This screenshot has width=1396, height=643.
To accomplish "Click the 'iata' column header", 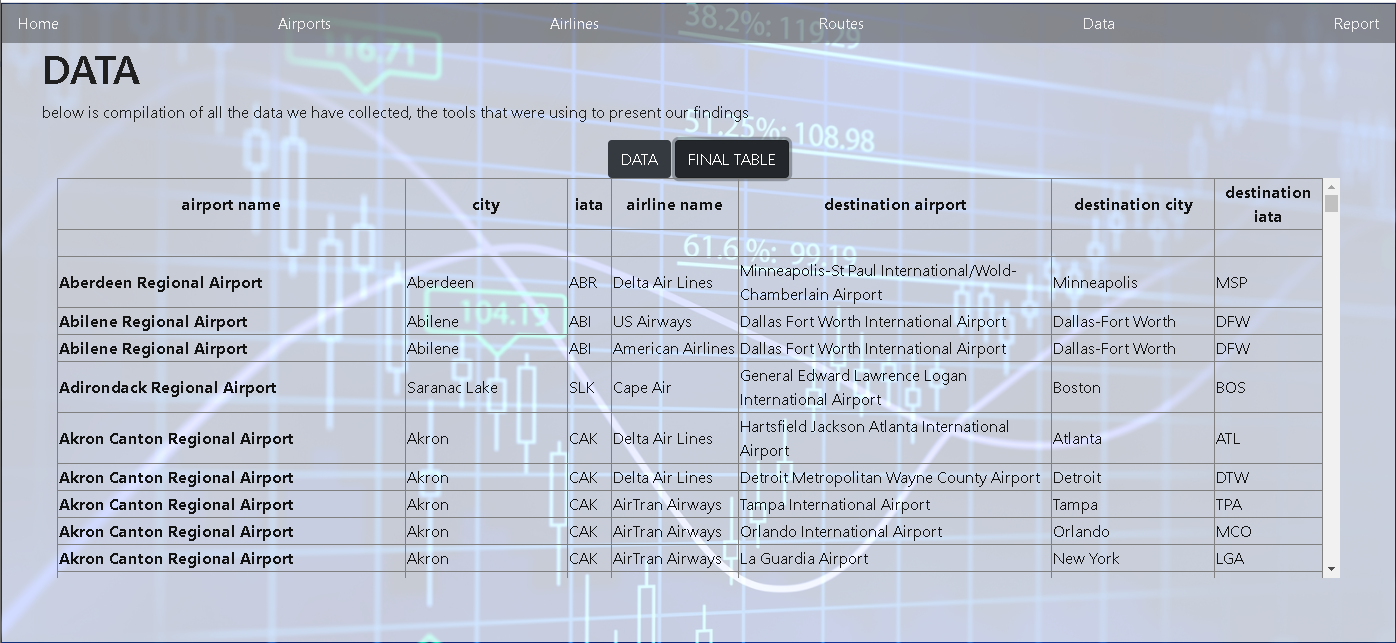I will tap(589, 204).
